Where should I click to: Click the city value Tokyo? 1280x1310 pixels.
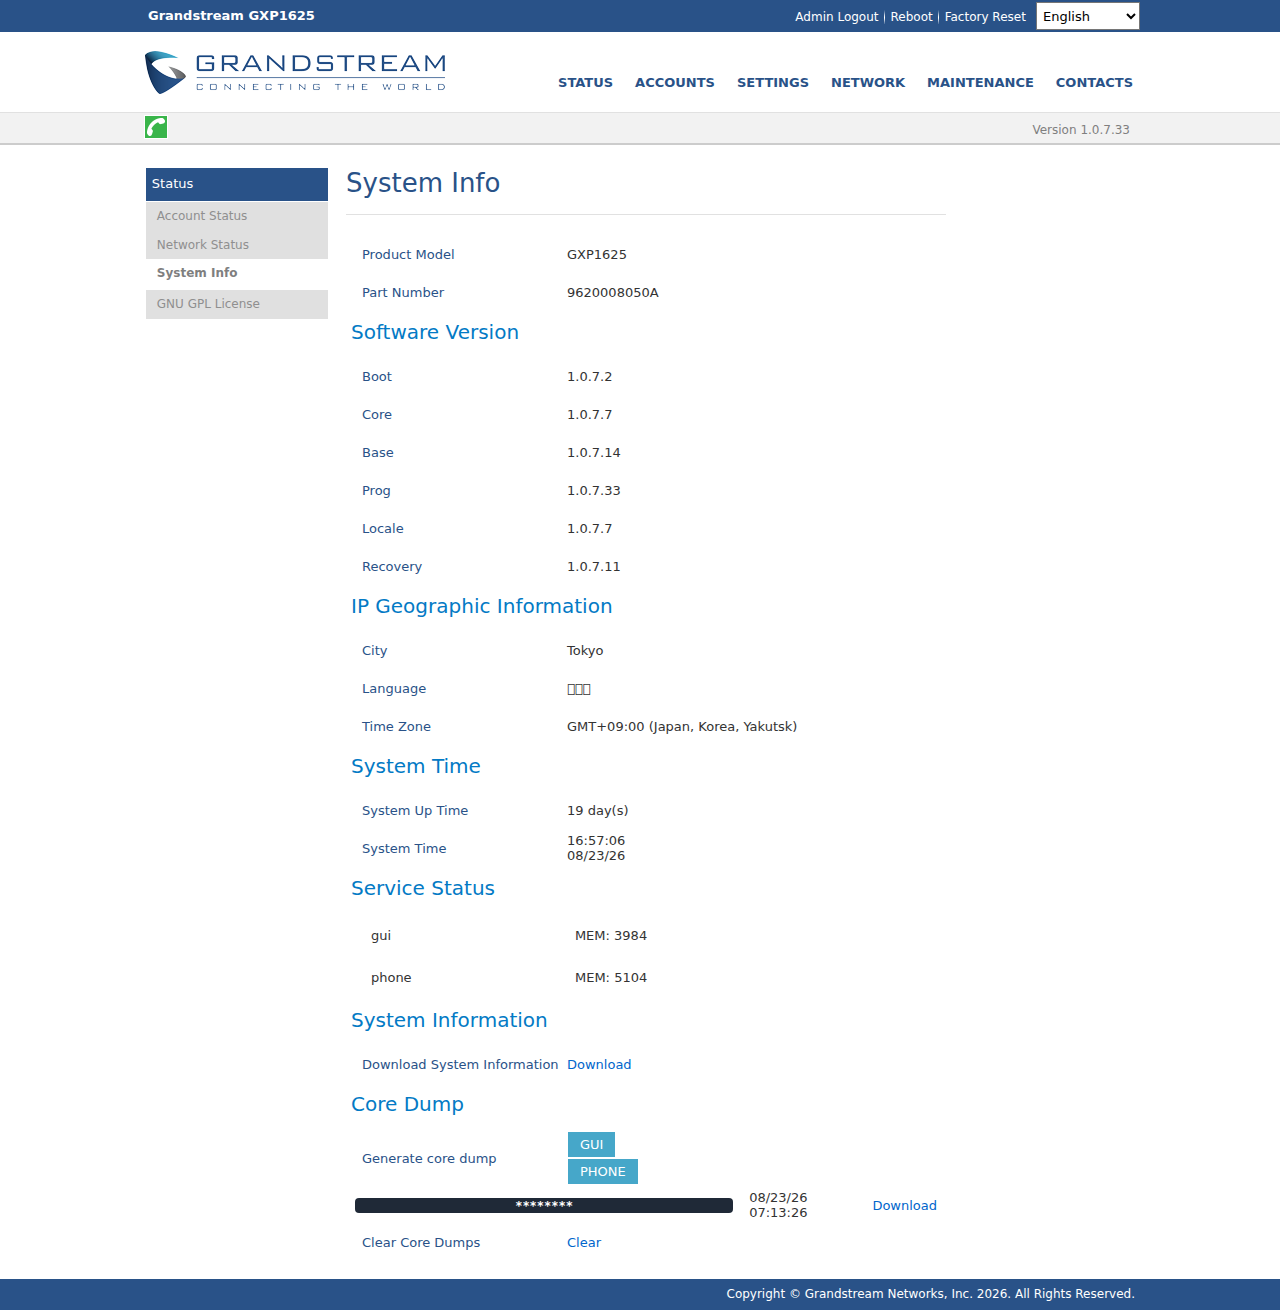click(x=585, y=651)
